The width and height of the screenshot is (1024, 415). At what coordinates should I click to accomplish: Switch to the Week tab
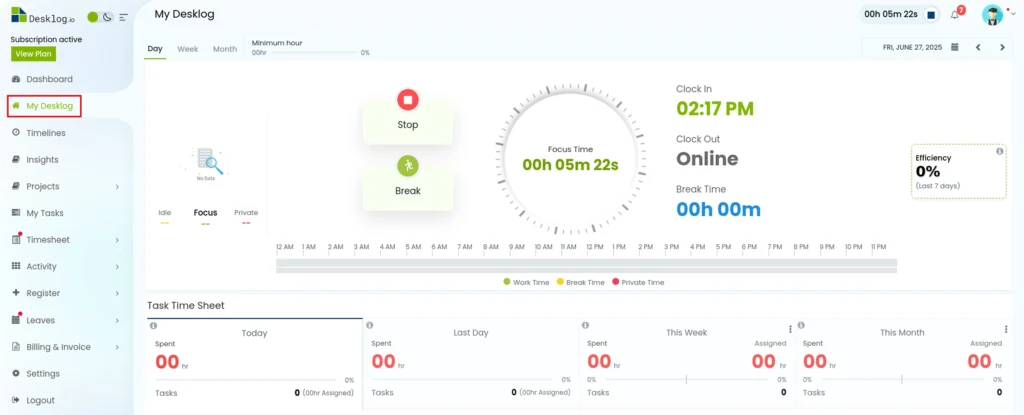pyautogui.click(x=187, y=49)
